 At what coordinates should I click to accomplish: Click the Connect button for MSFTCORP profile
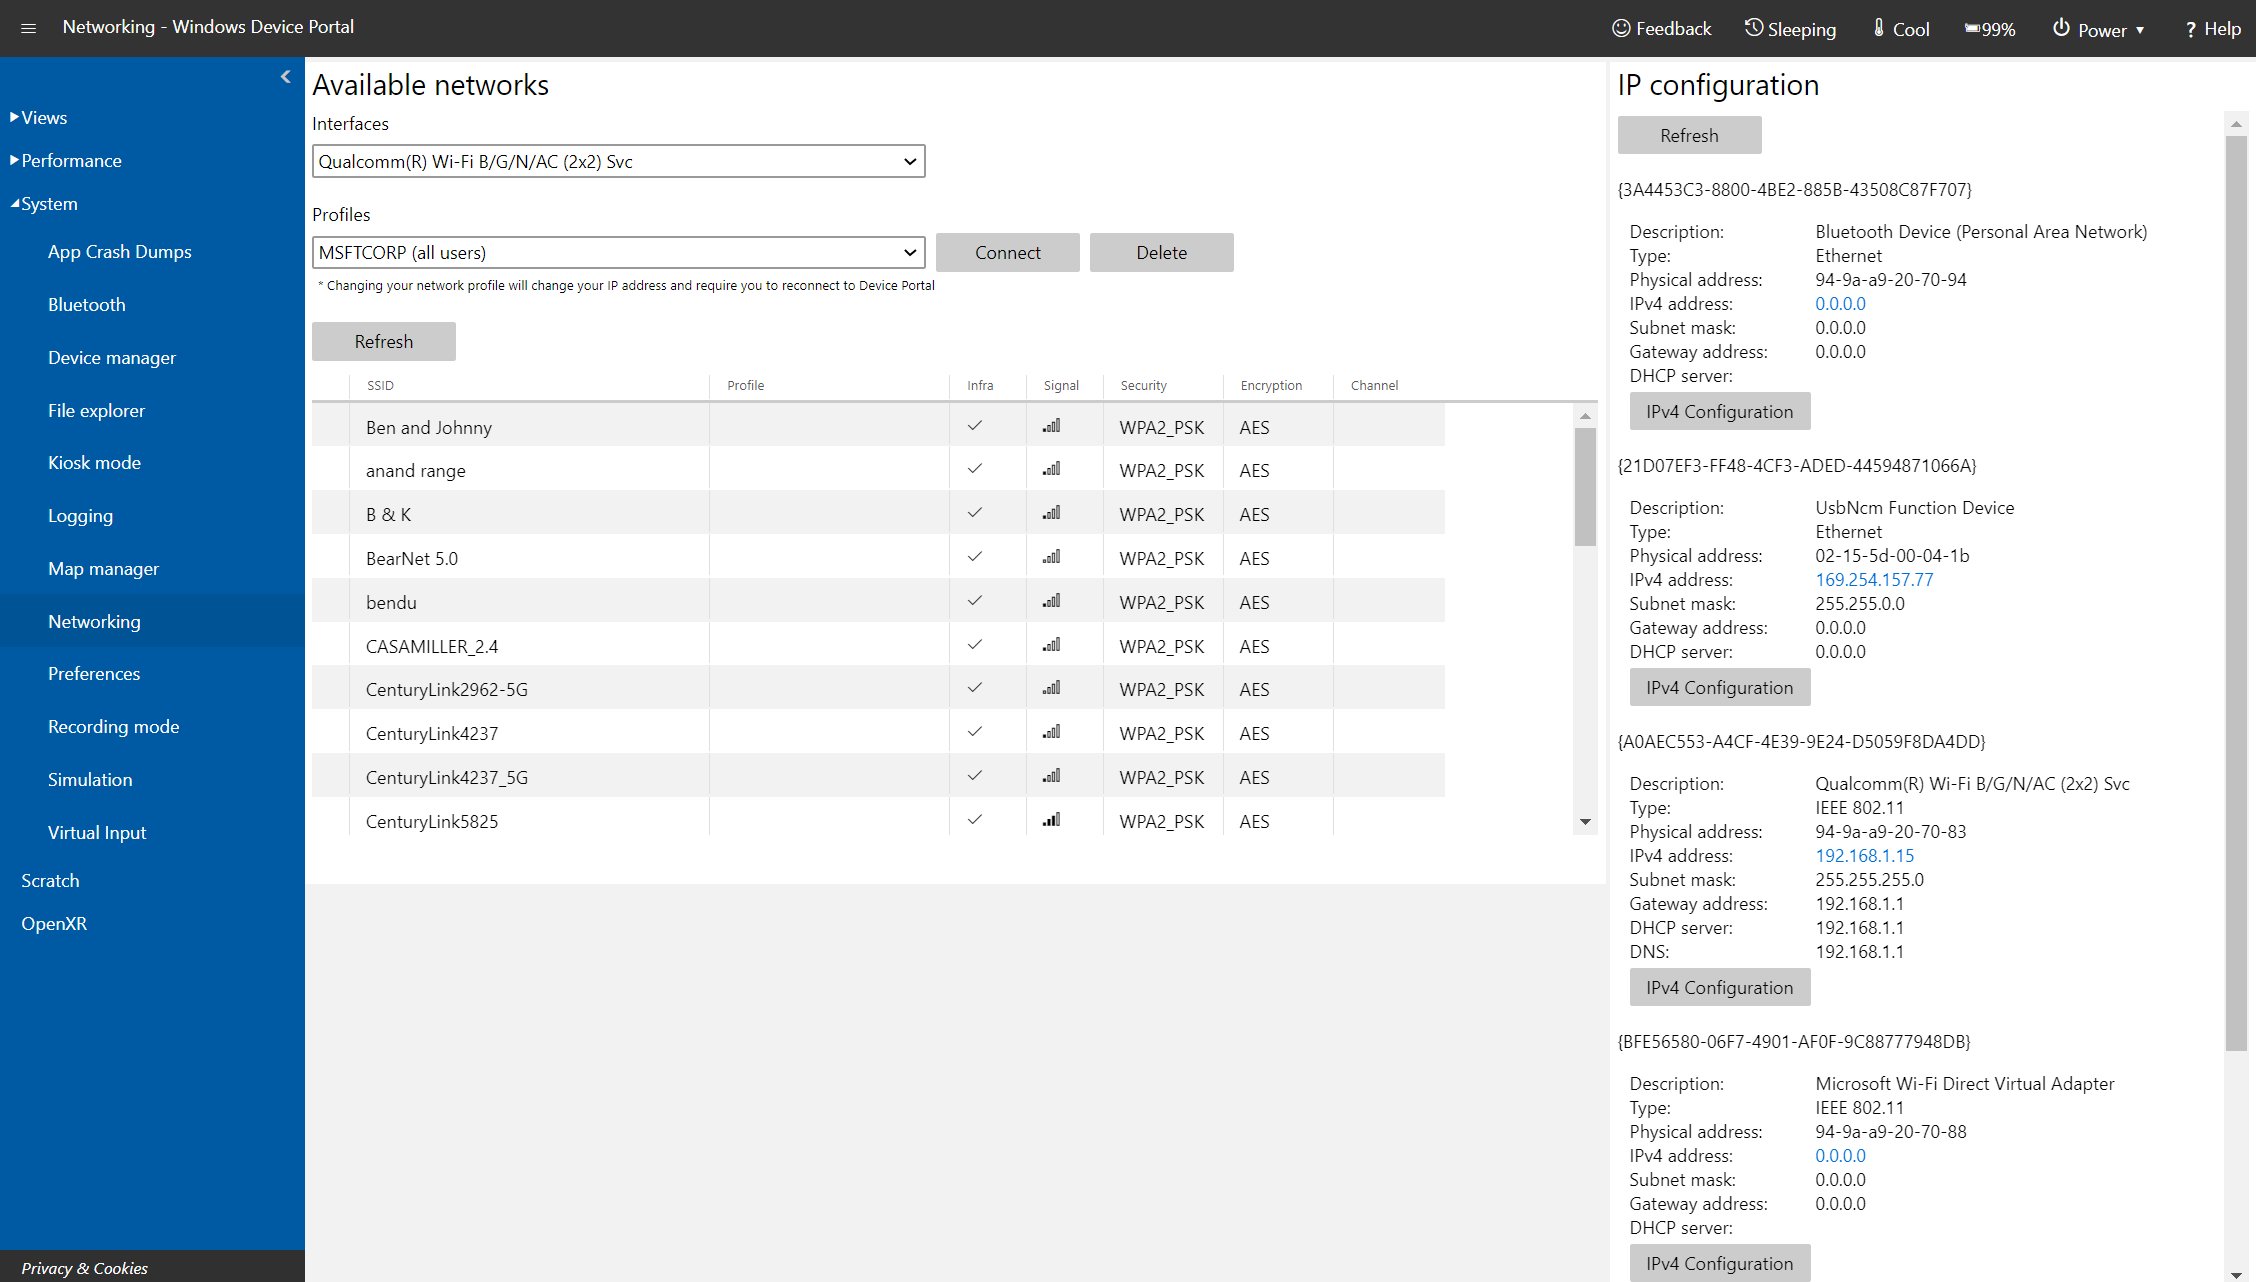(x=1007, y=253)
